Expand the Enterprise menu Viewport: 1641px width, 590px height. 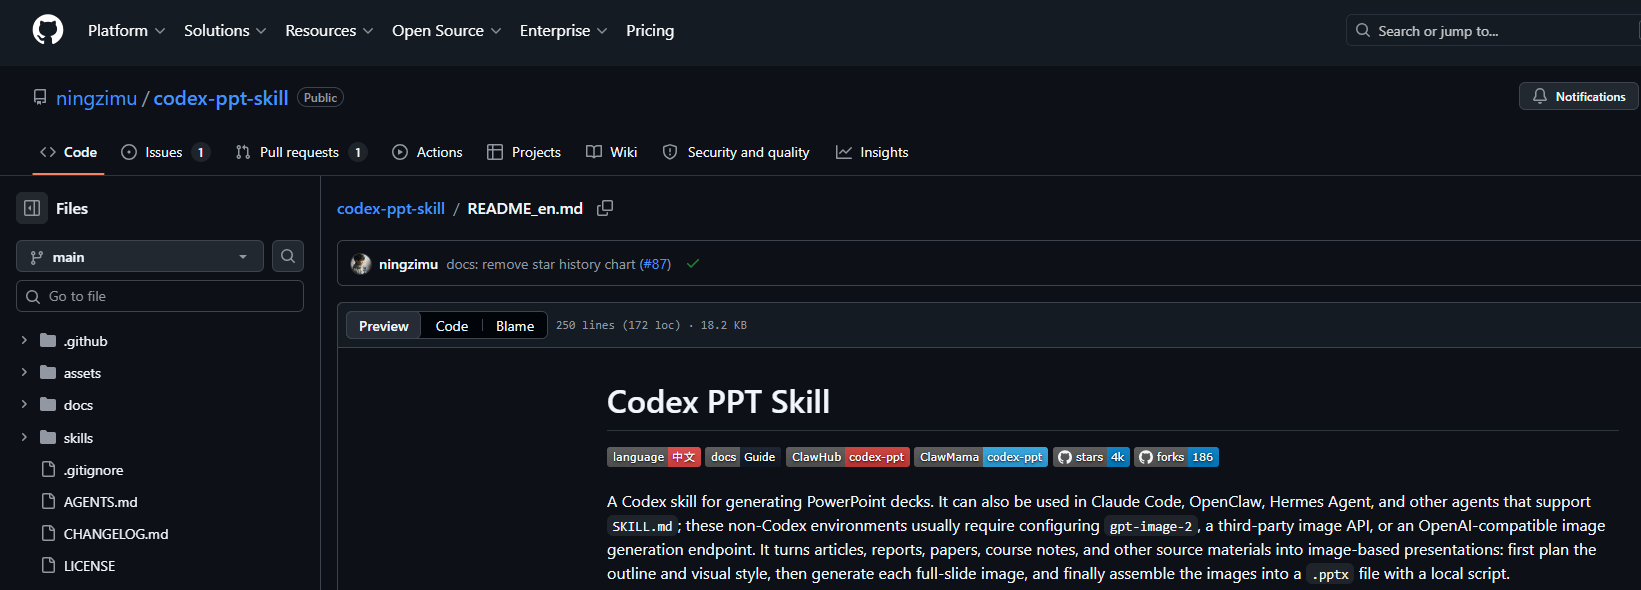tap(563, 31)
